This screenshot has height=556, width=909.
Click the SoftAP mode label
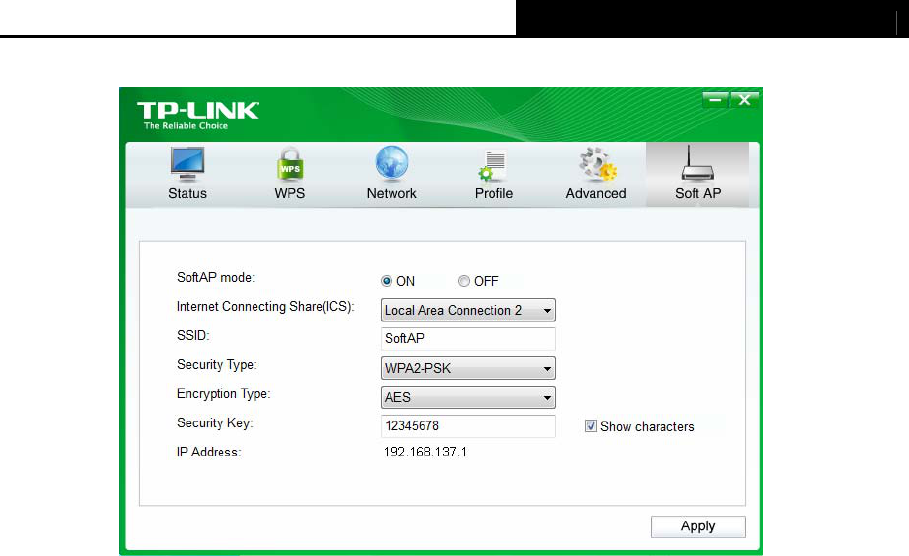coord(216,278)
